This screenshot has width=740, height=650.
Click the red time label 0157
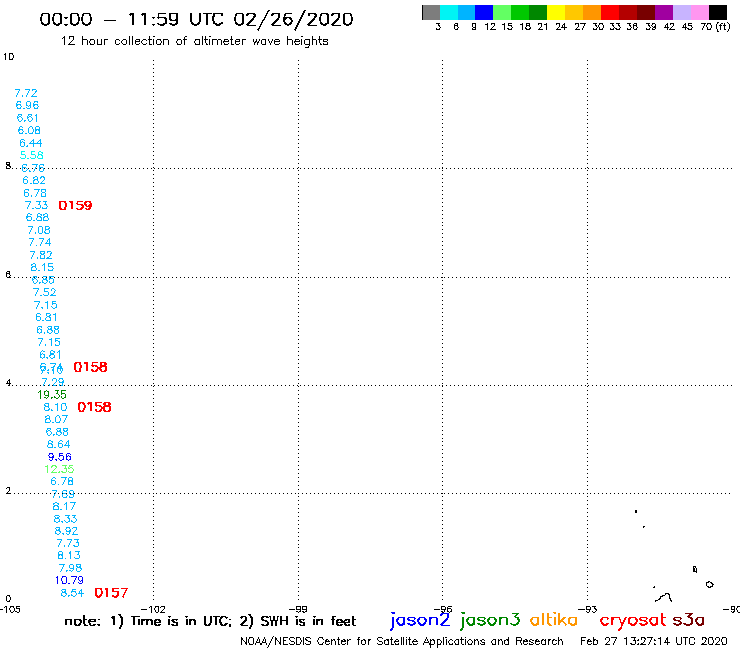click(x=111, y=593)
